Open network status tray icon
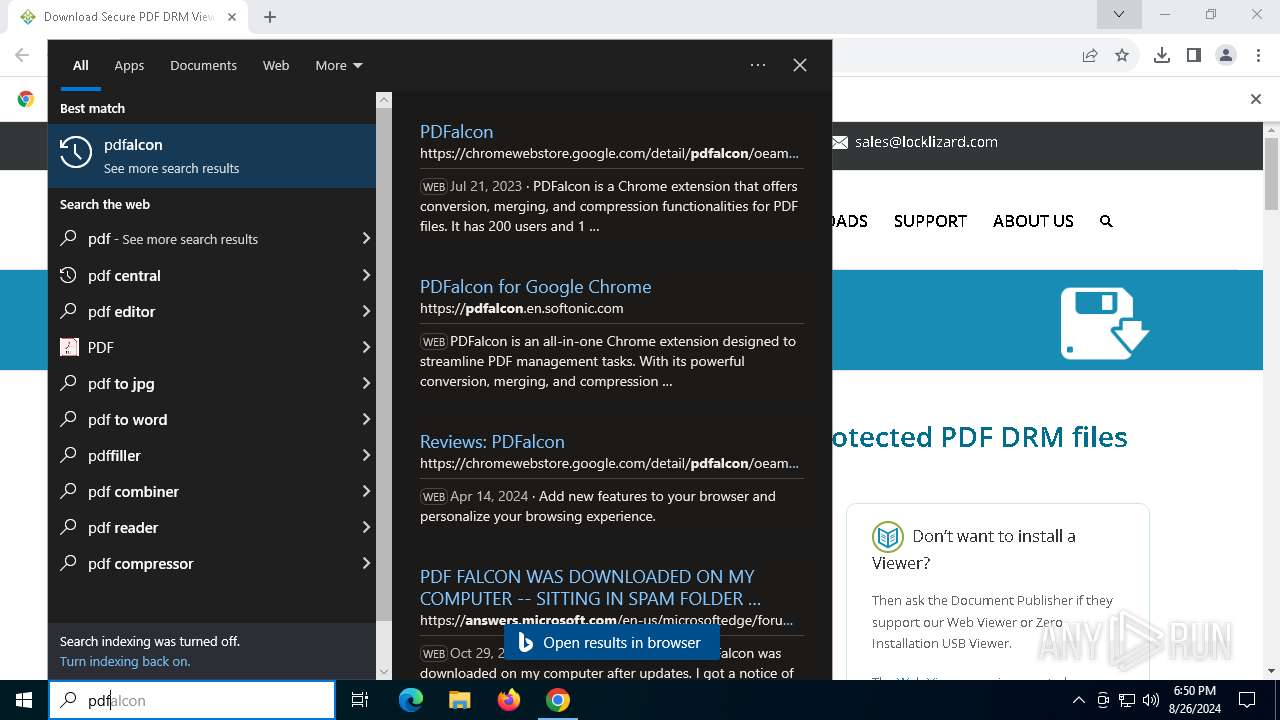Viewport: 1280px width, 720px height. click(x=1127, y=700)
